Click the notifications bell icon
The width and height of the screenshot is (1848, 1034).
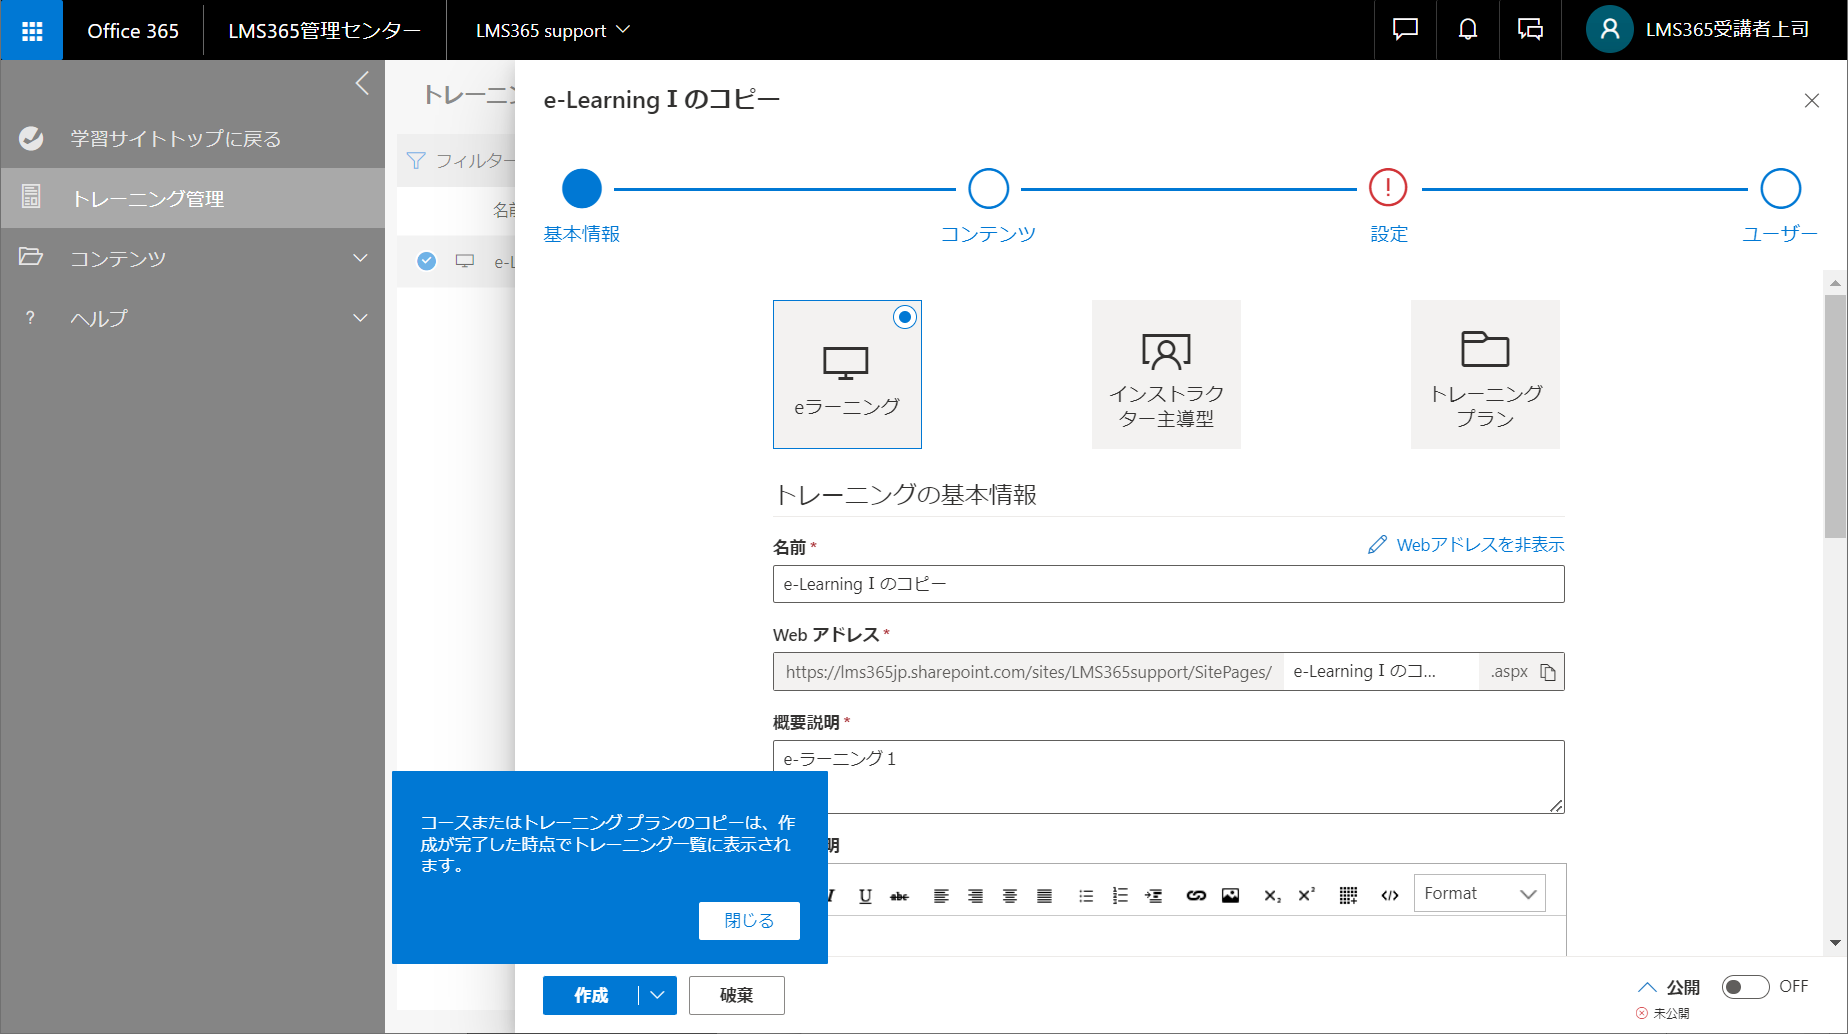tap(1467, 30)
